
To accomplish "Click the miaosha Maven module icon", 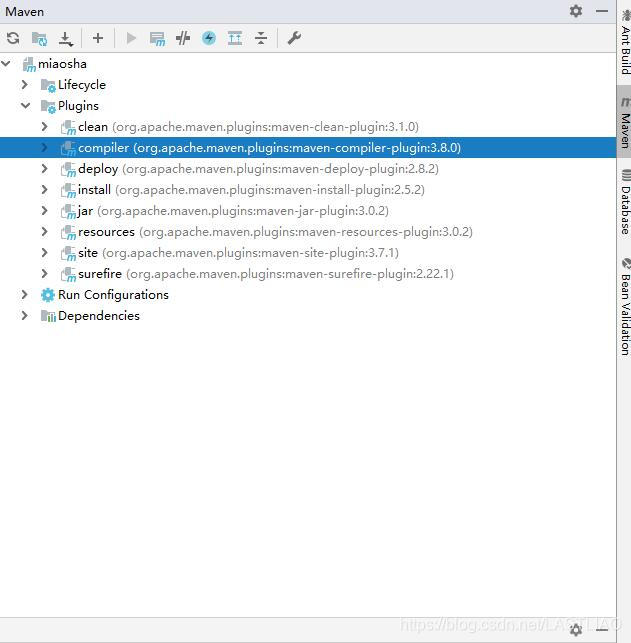I will pyautogui.click(x=29, y=64).
